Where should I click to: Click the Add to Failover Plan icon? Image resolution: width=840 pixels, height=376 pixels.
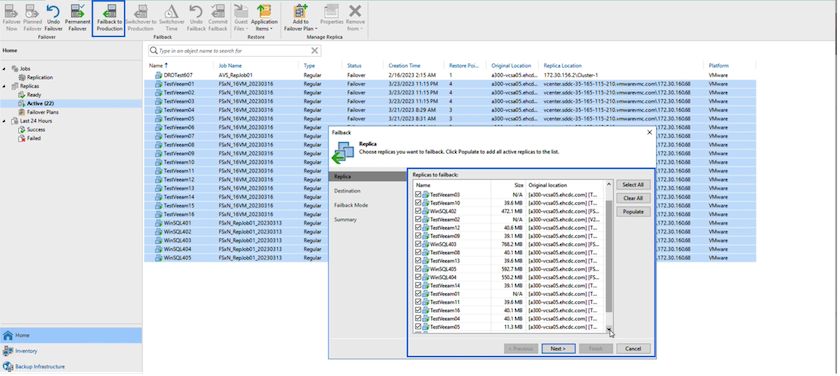[301, 11]
